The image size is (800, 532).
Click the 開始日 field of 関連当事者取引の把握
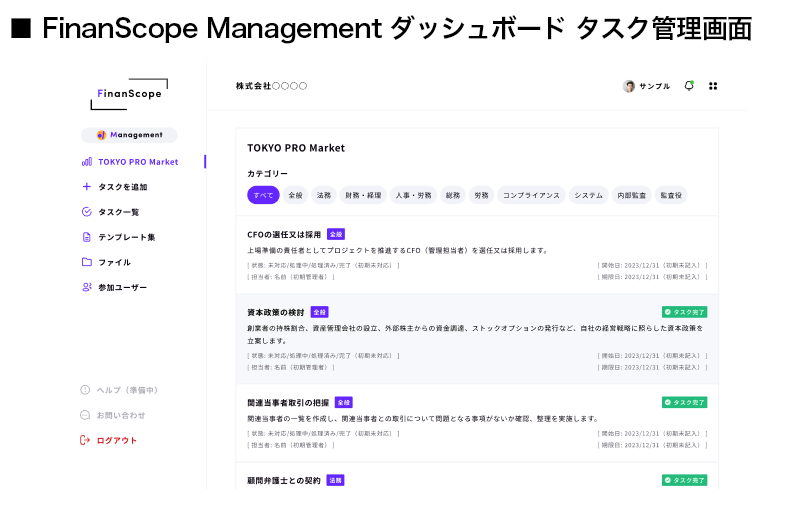pyautogui.click(x=653, y=434)
